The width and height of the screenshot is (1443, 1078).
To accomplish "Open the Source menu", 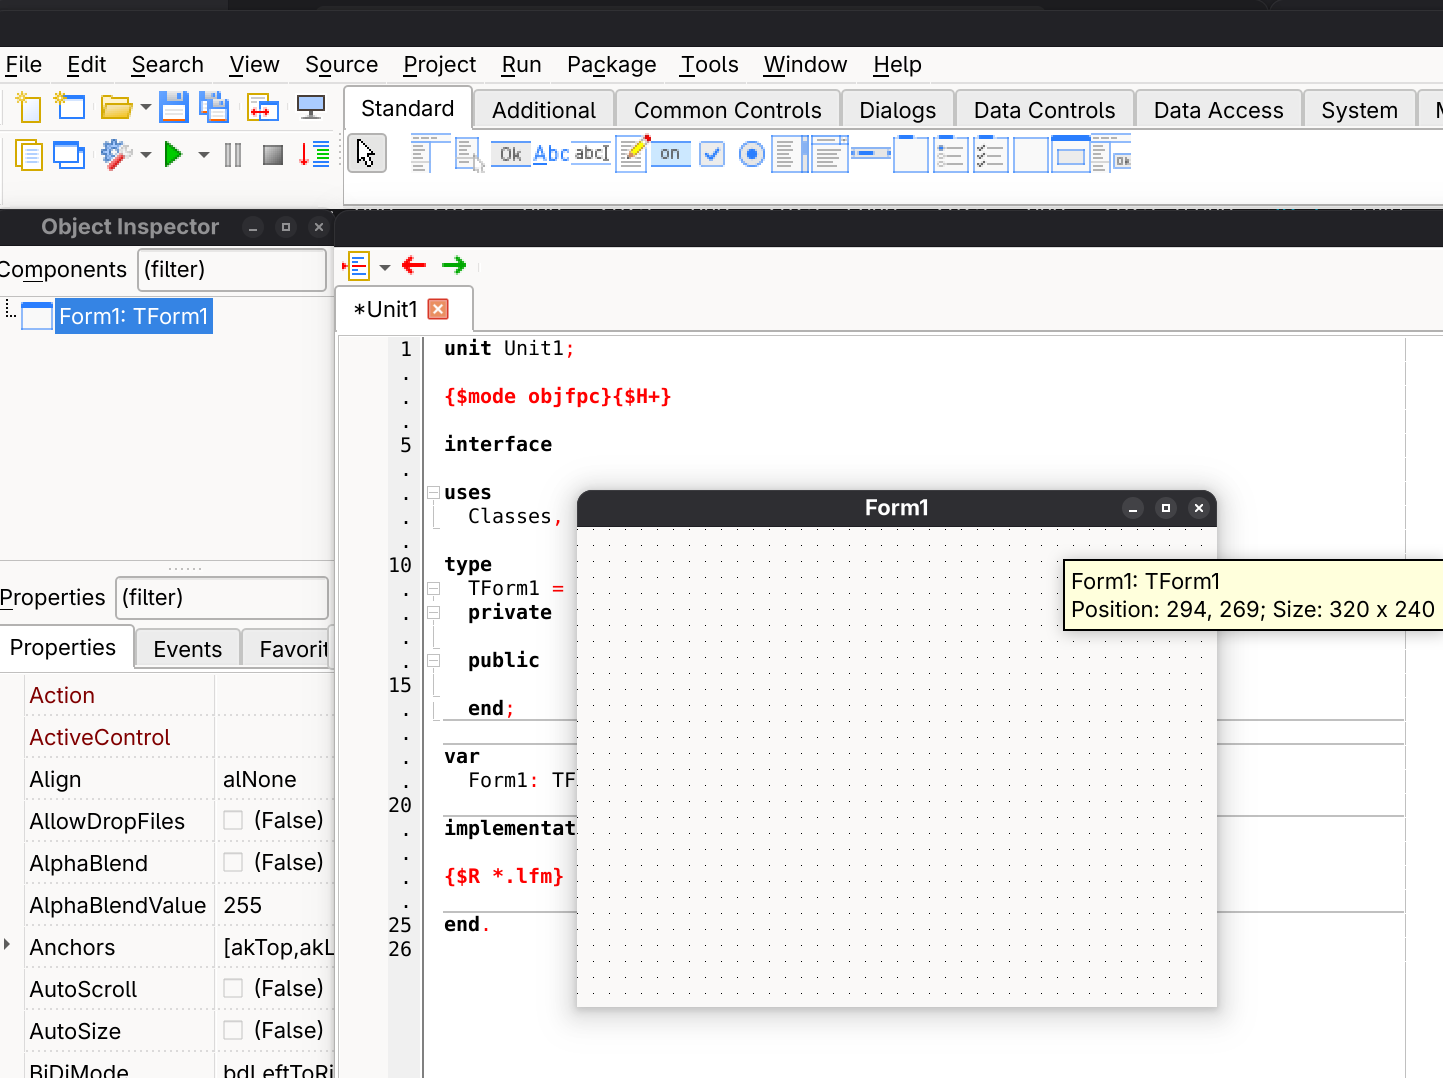I will (342, 65).
